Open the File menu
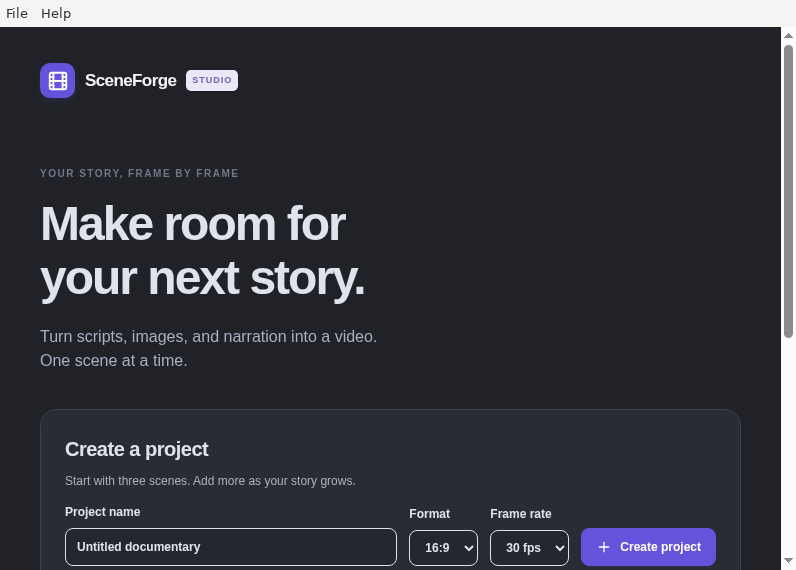Image resolution: width=796 pixels, height=570 pixels. 17,13
